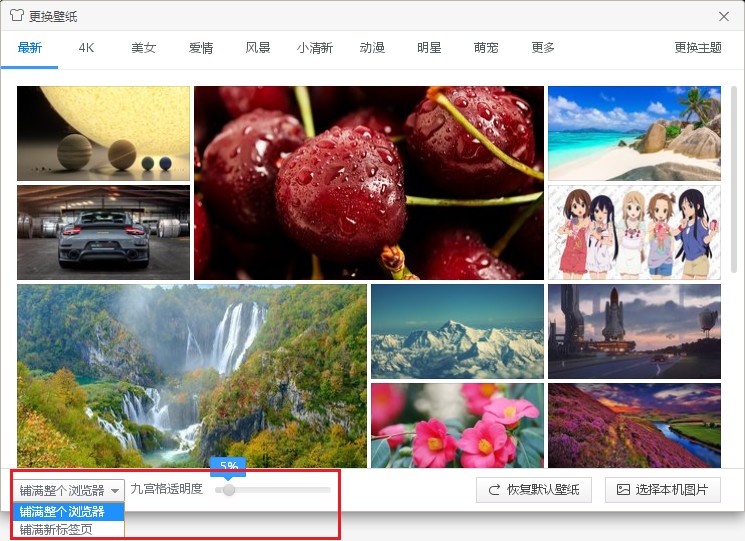Screen dimensions: 745x541
Task: Choose the tropical beach wallpaper
Action: [x=634, y=133]
